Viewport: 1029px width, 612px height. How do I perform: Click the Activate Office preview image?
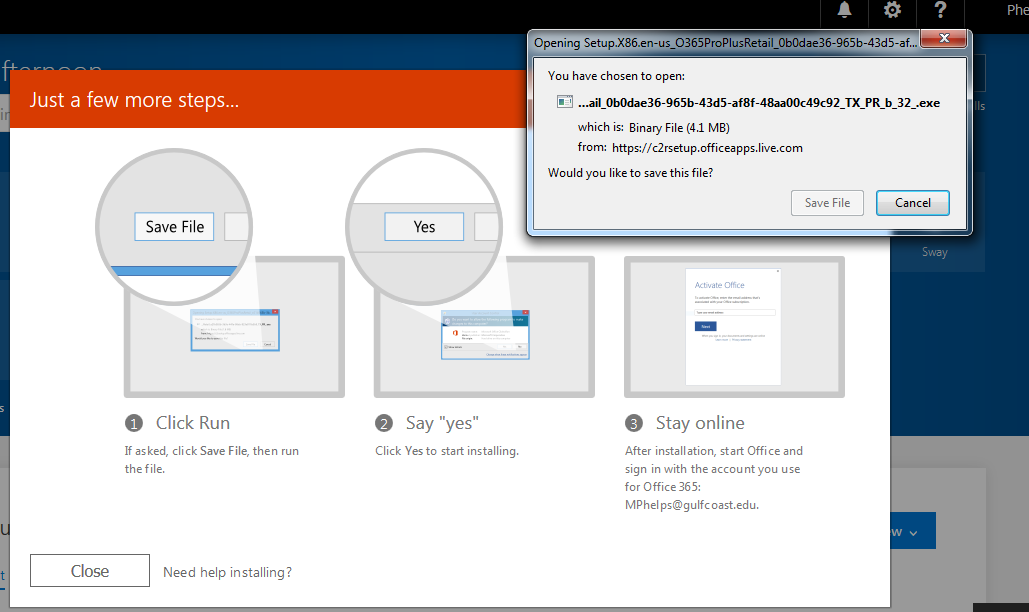tap(734, 326)
